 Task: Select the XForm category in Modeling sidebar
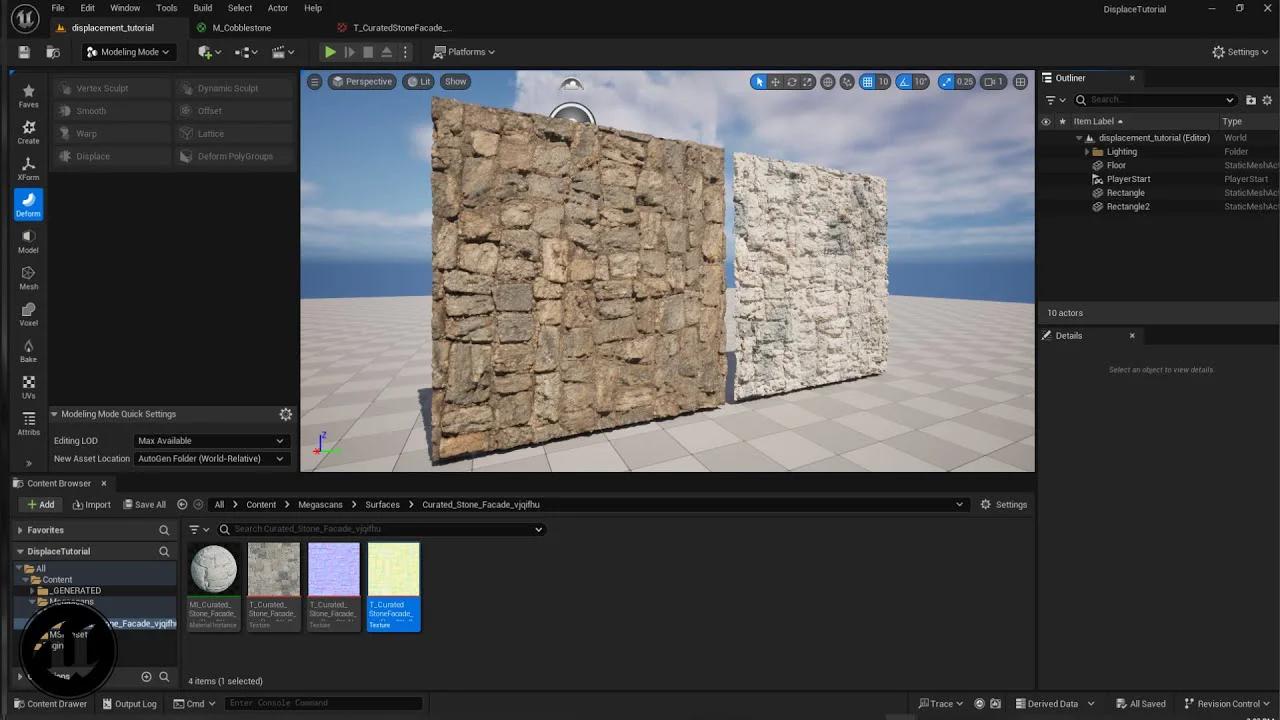pyautogui.click(x=28, y=166)
